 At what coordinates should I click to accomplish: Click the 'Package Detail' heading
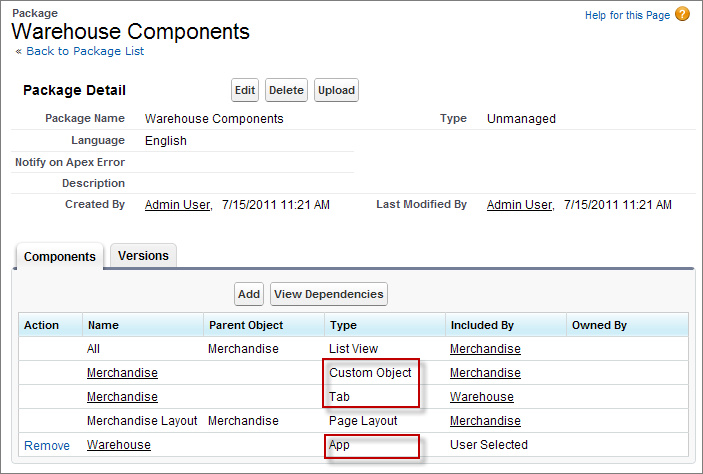[74, 90]
